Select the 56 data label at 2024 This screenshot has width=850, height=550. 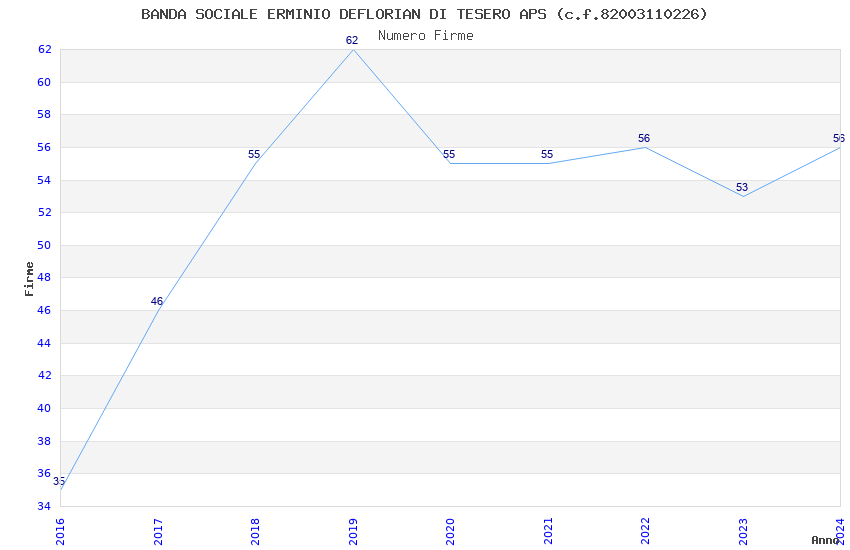pos(839,138)
